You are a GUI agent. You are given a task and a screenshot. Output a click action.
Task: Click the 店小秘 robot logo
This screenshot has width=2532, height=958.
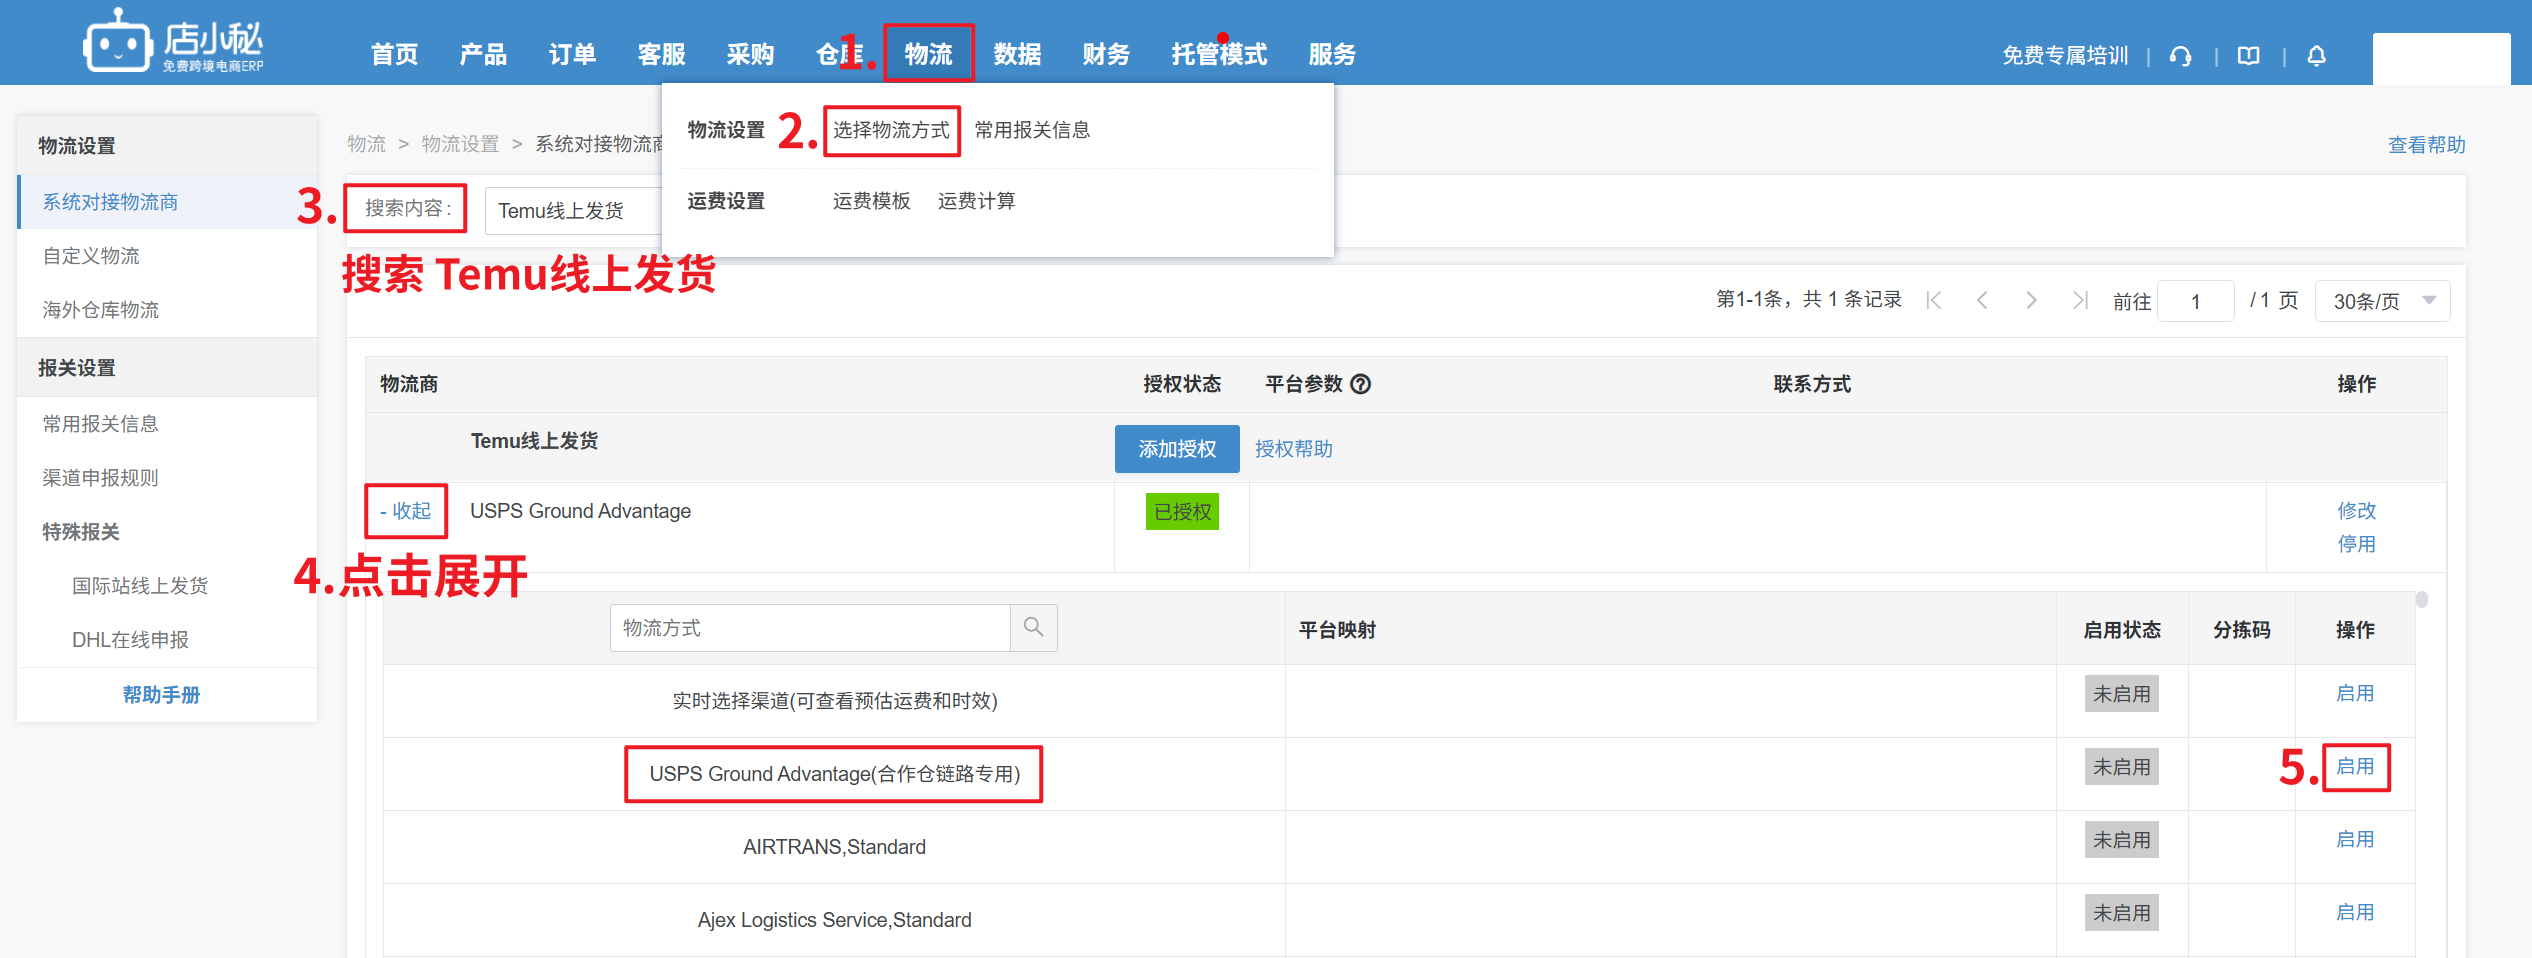[x=117, y=42]
